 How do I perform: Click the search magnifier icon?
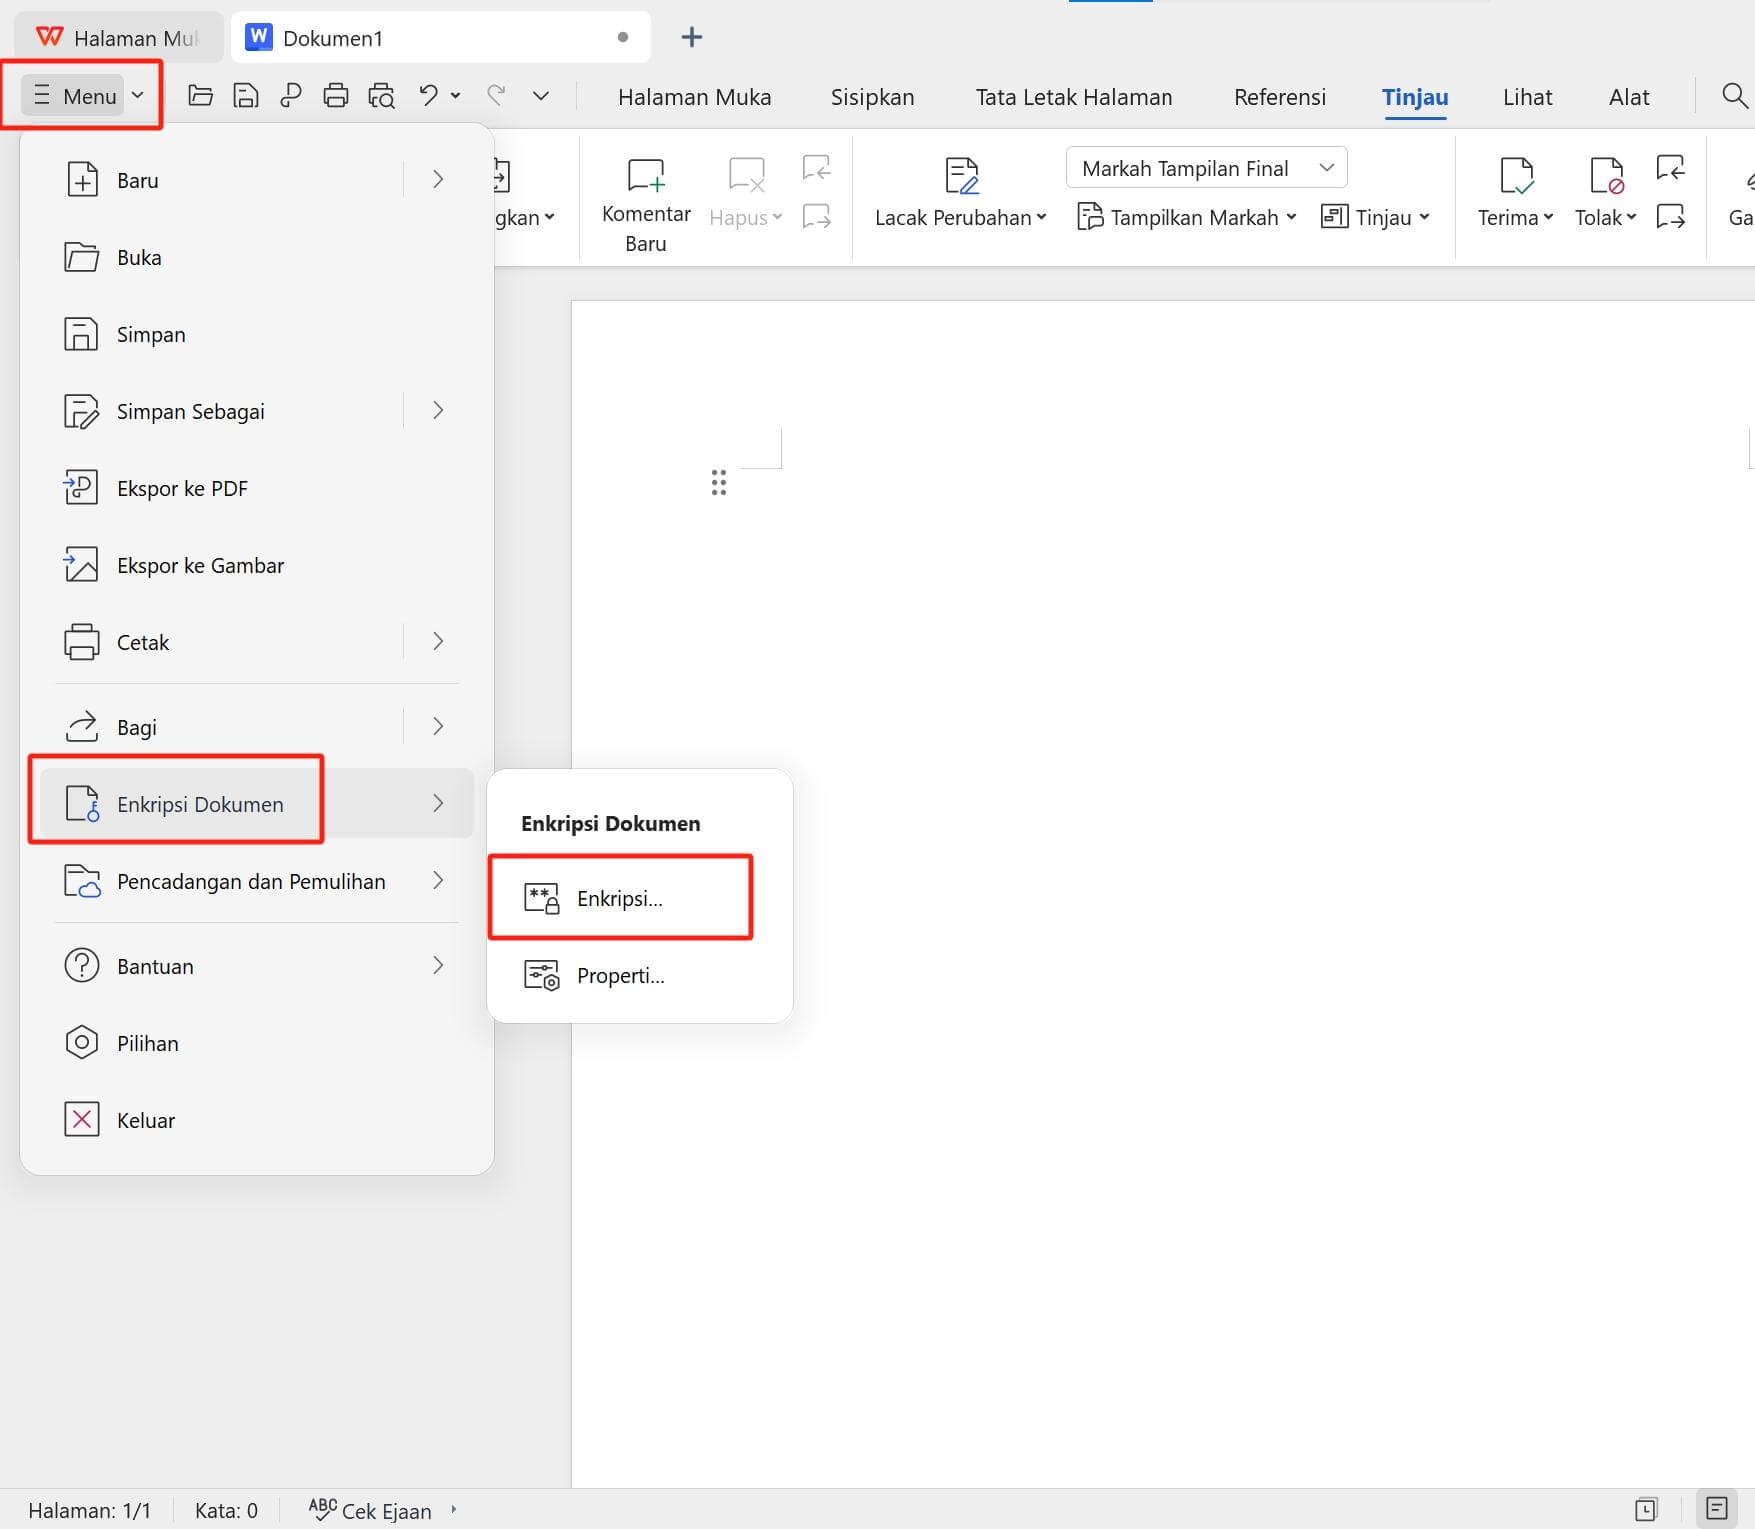(x=1734, y=96)
